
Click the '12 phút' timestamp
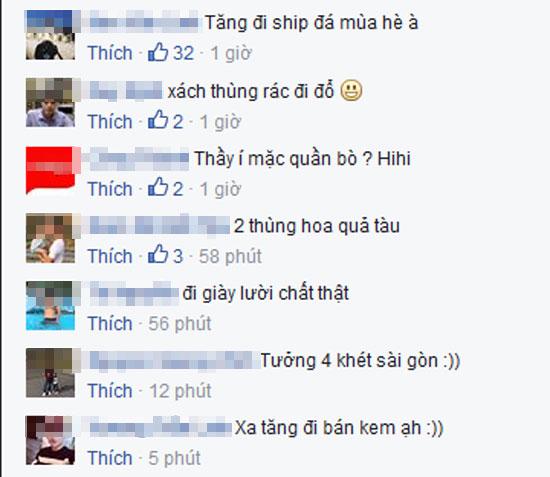180,391
